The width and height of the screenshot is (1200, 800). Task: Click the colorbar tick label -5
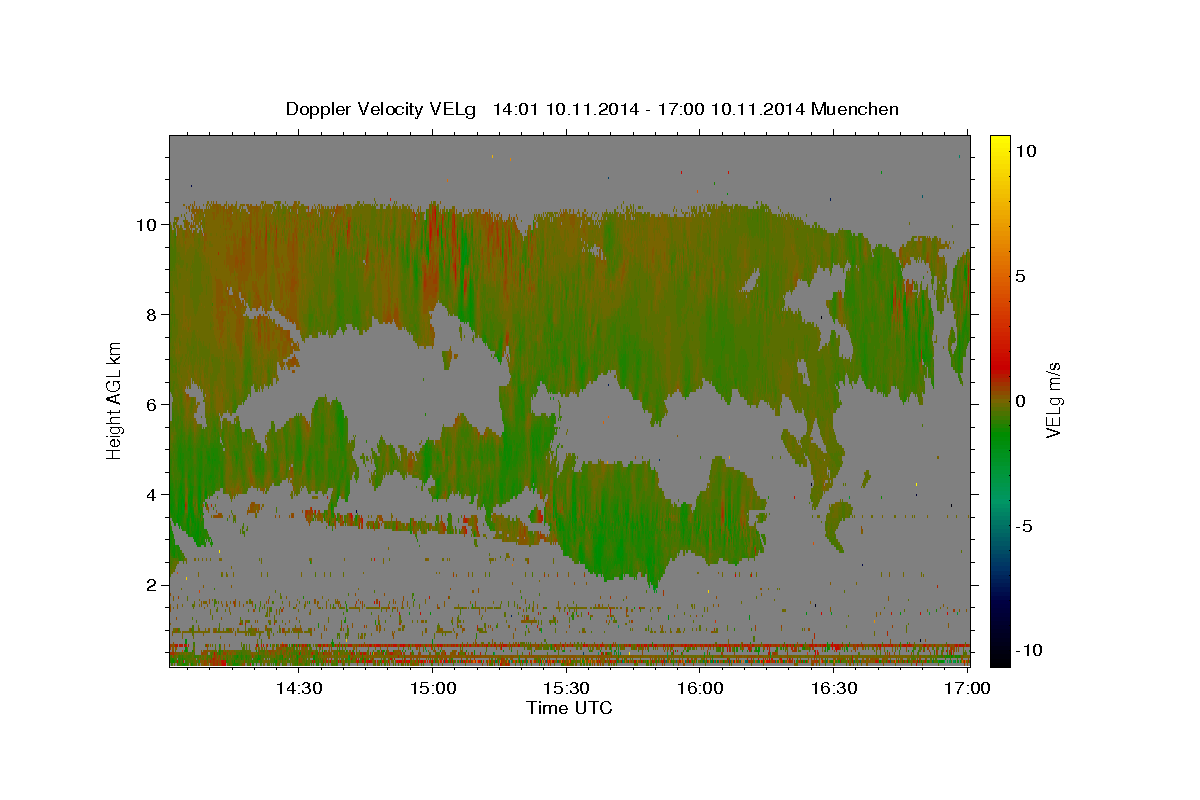pyautogui.click(x=1024, y=526)
